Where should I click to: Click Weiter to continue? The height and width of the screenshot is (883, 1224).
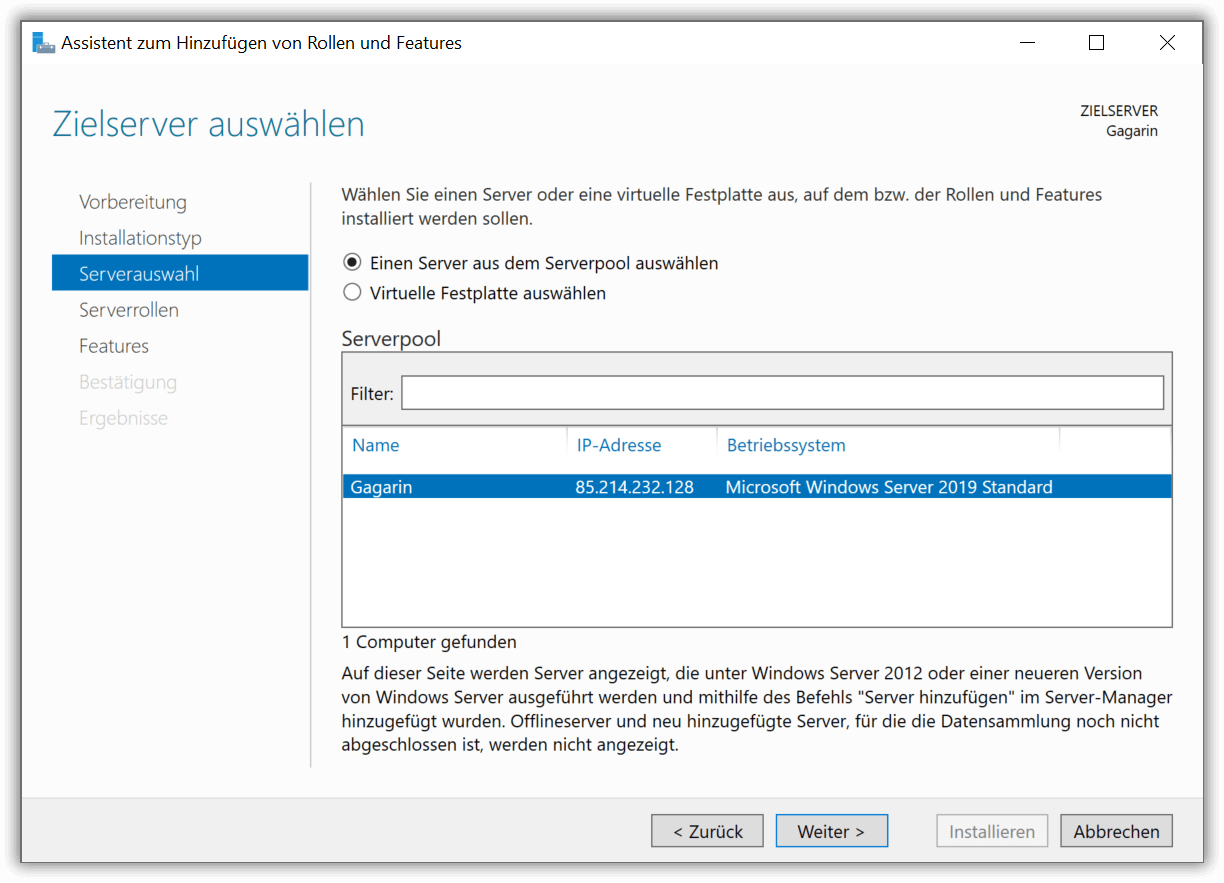(832, 831)
